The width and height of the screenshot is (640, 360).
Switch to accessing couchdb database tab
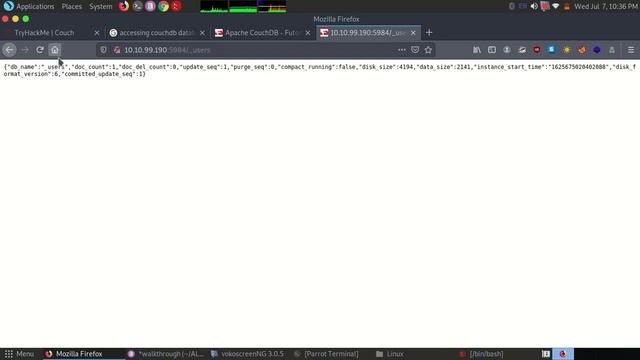pos(157,33)
